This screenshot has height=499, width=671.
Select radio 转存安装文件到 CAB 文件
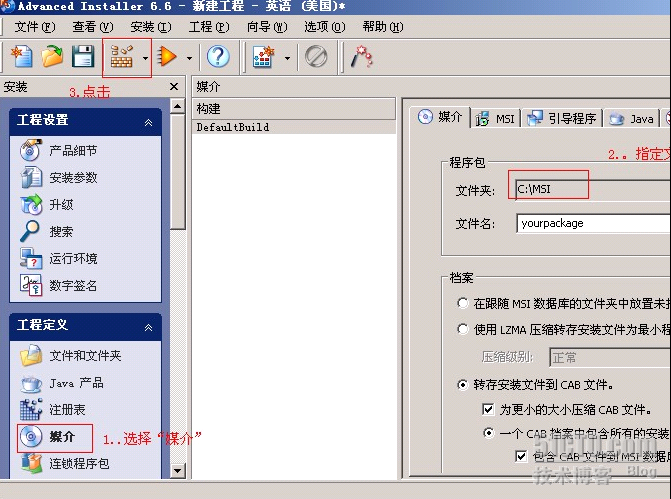pos(462,385)
